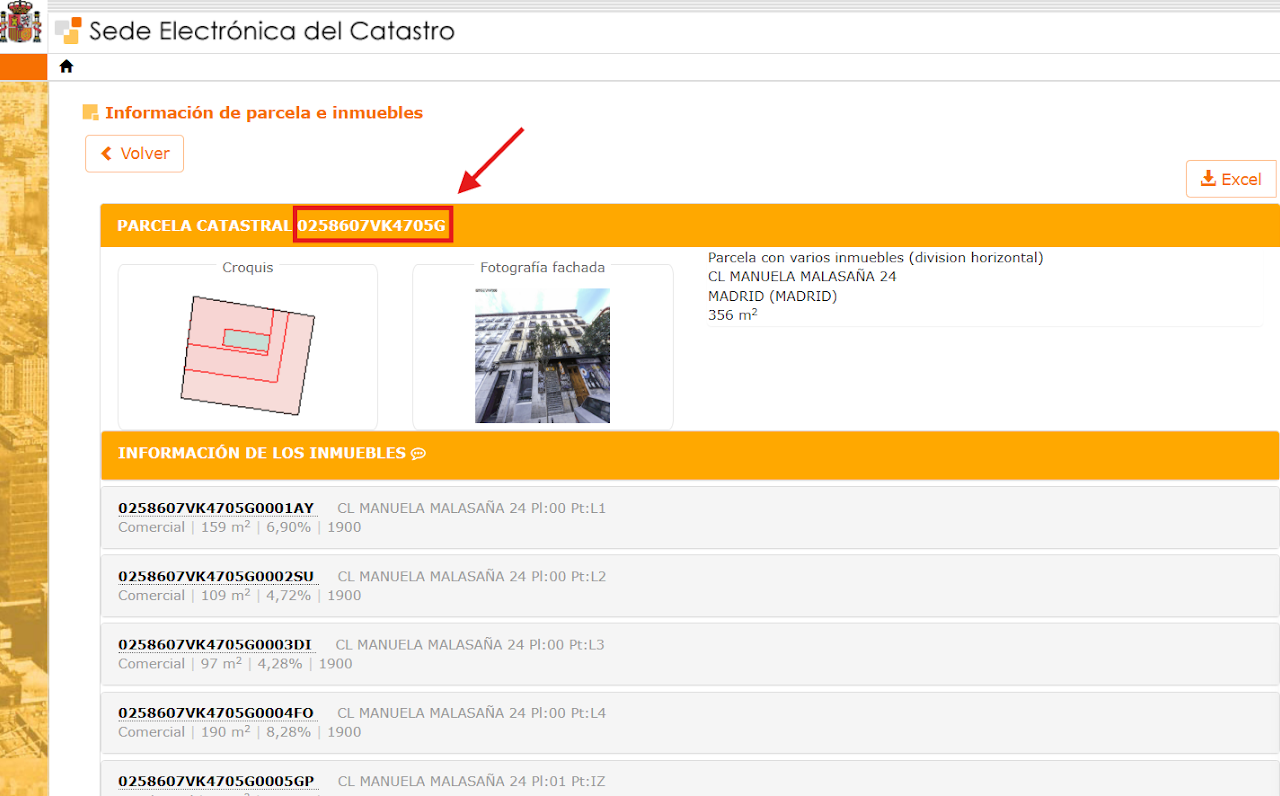This screenshot has height=796, width=1280.
Task: Click the Spanish coat of arms logo
Action: (x=21, y=24)
